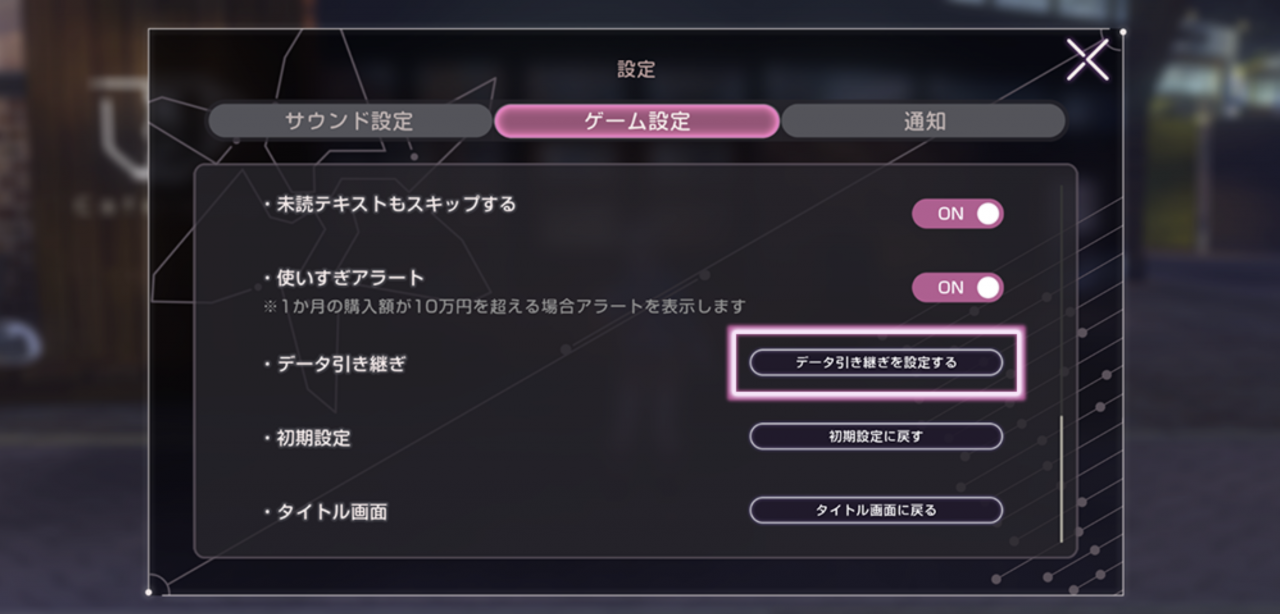Close the 設定 dialog with the X icon
Viewport: 1280px width, 614px height.
click(x=1087, y=60)
